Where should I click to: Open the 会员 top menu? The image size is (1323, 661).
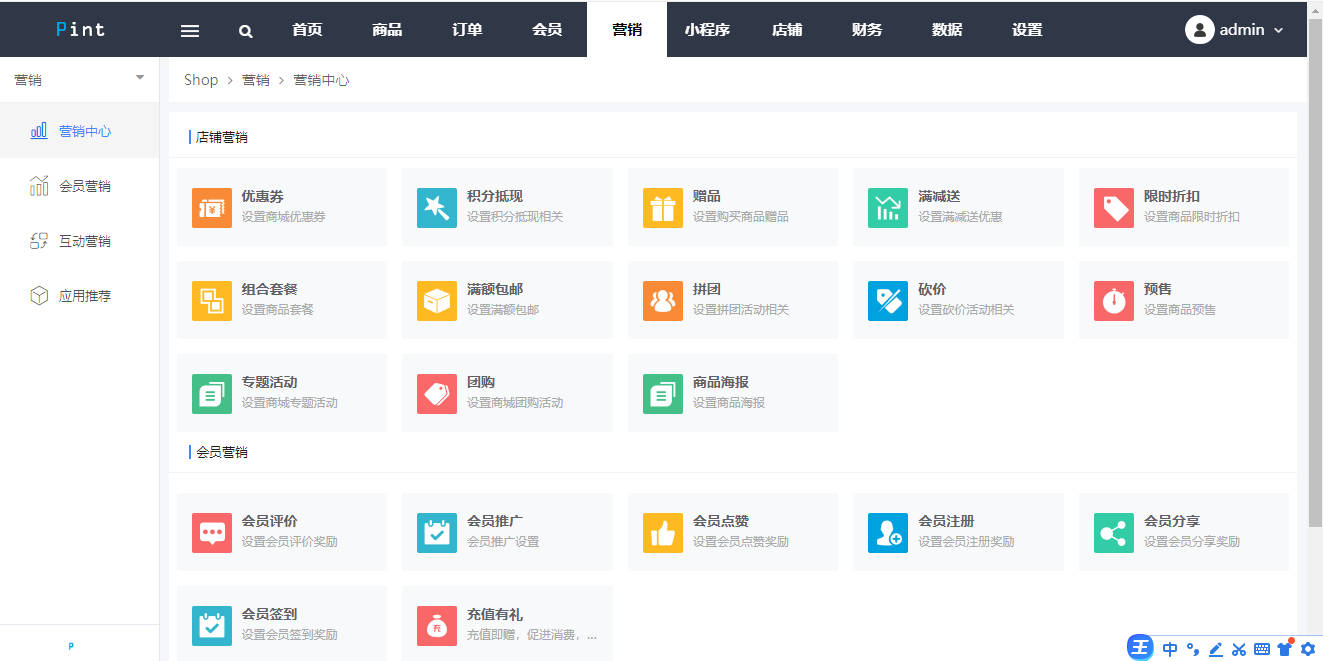tap(547, 29)
